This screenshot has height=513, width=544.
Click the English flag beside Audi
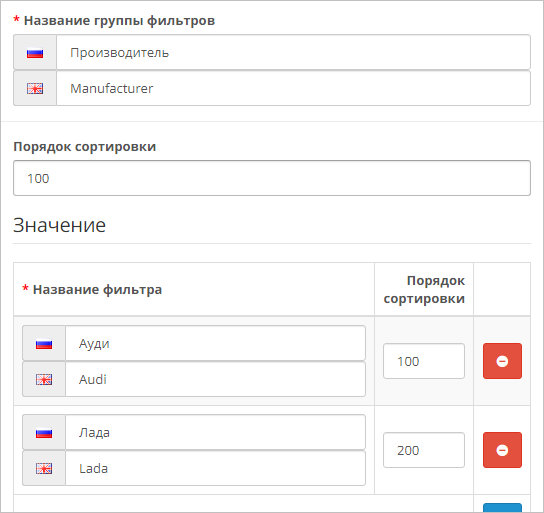[44, 379]
